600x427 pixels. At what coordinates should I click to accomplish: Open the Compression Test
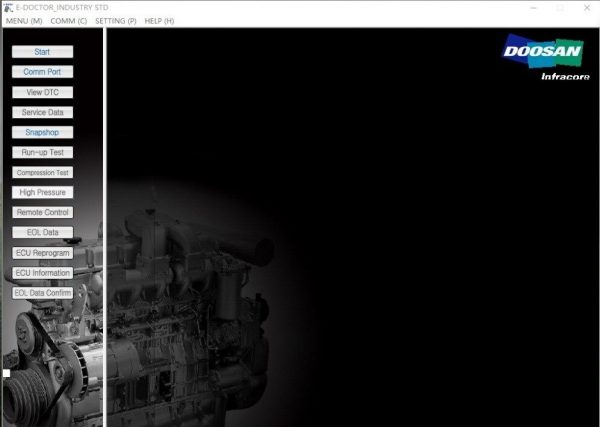(42, 173)
